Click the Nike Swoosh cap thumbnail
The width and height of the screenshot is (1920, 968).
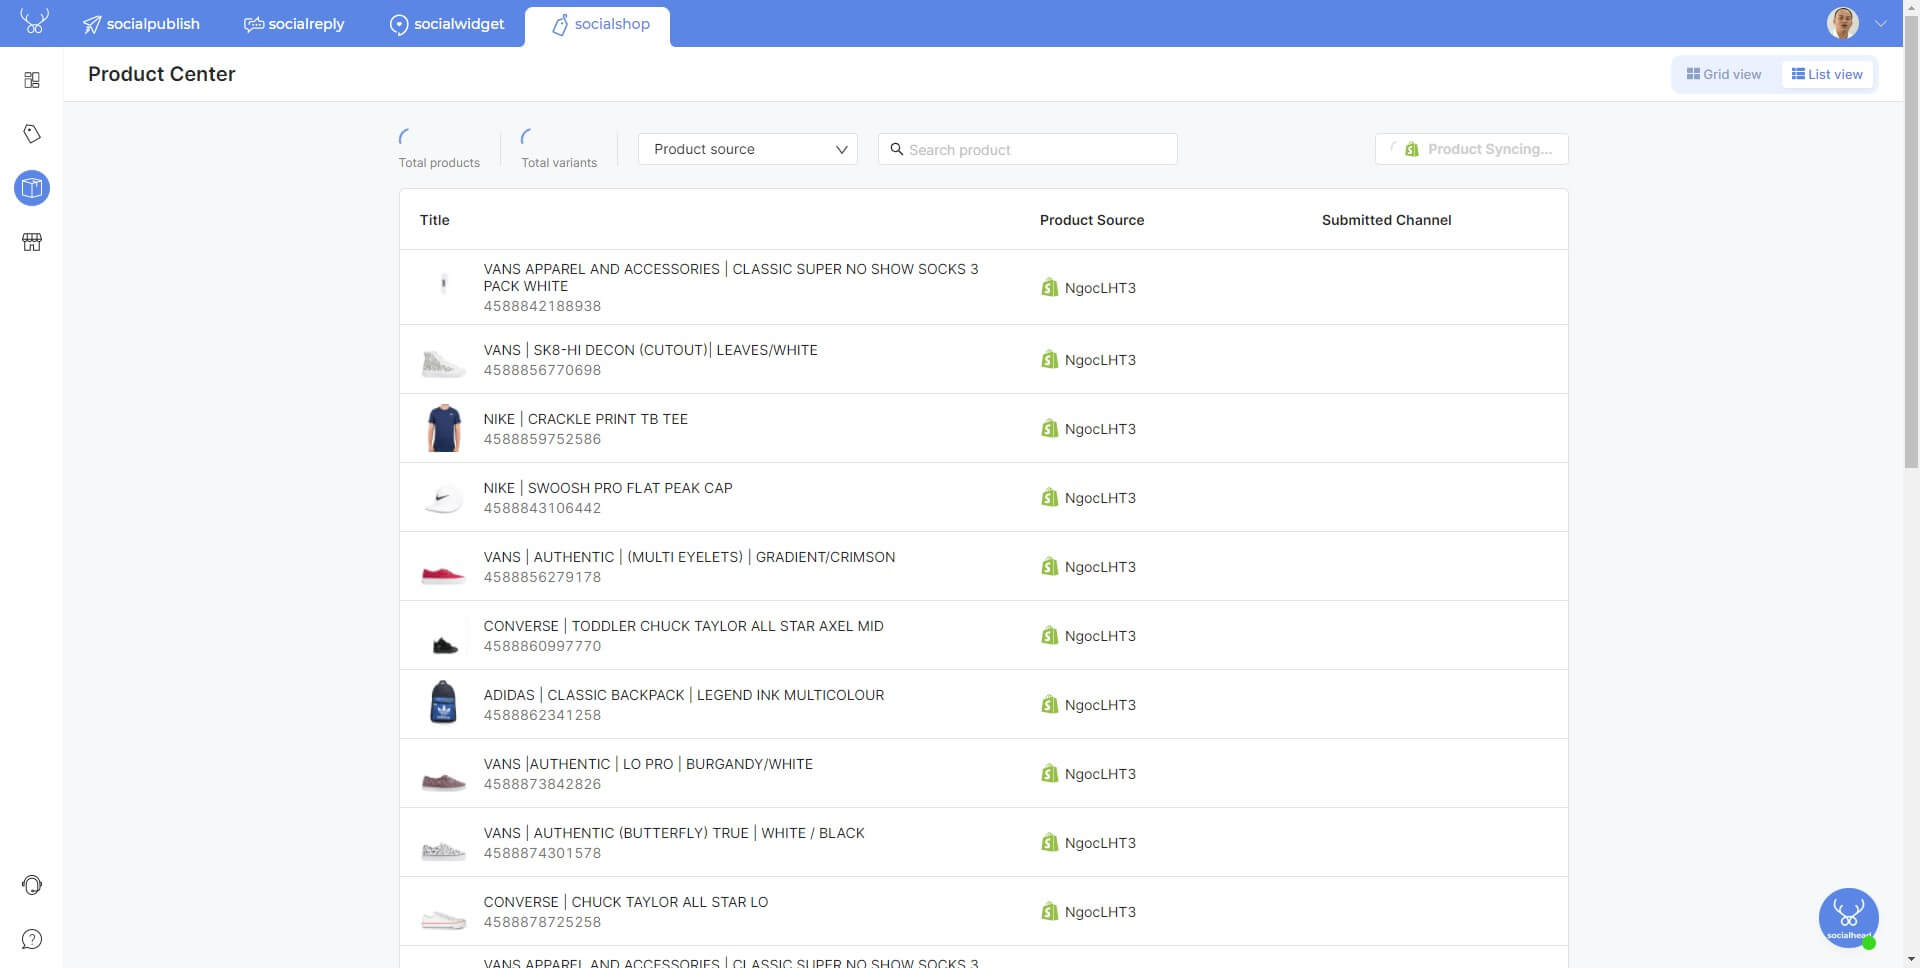(x=443, y=497)
